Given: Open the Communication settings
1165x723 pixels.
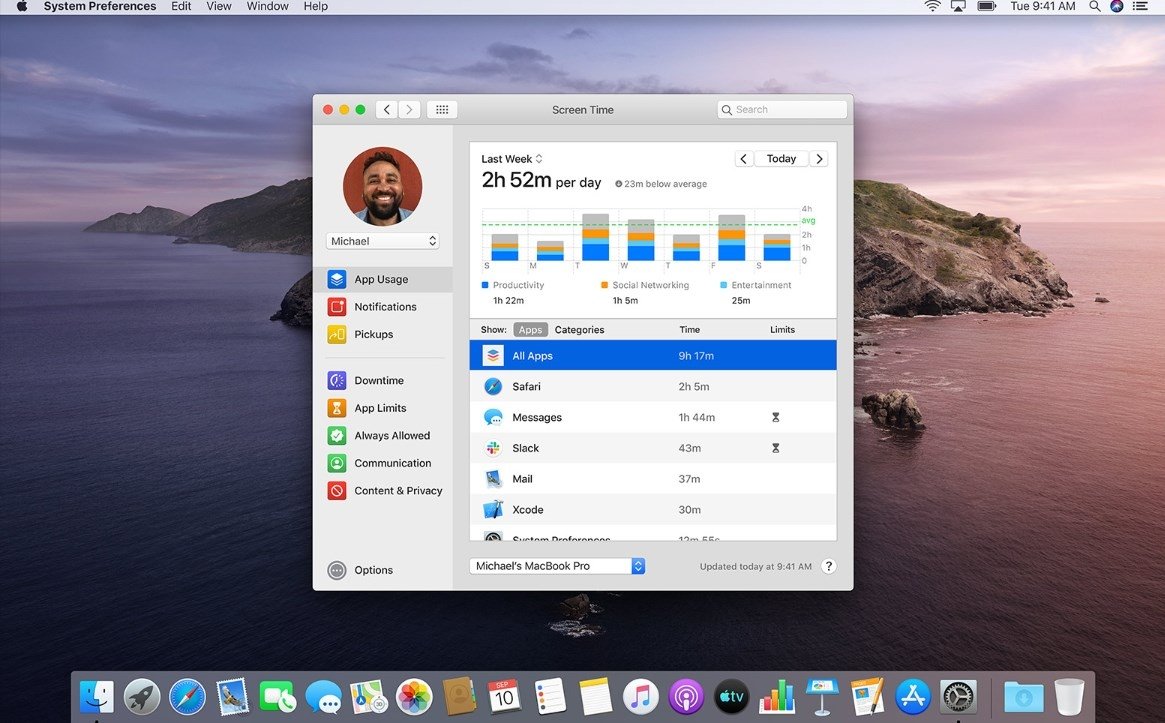Looking at the screenshot, I should click(x=394, y=462).
